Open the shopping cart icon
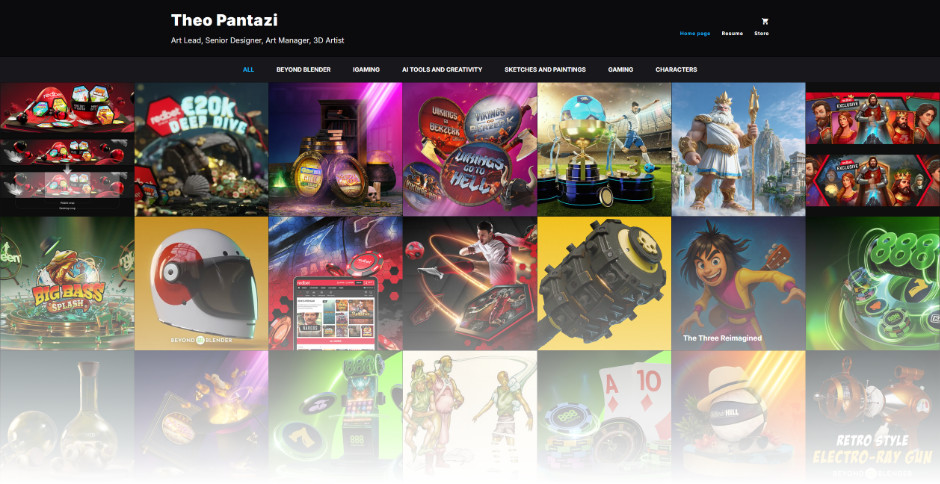 pyautogui.click(x=764, y=21)
